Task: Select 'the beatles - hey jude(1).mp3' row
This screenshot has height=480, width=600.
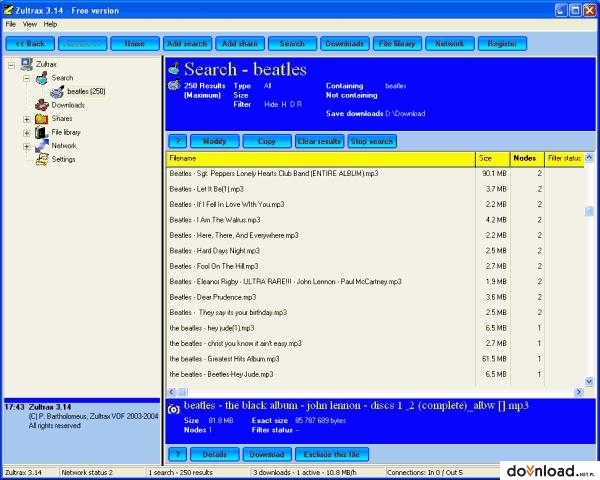Action: tap(375, 328)
